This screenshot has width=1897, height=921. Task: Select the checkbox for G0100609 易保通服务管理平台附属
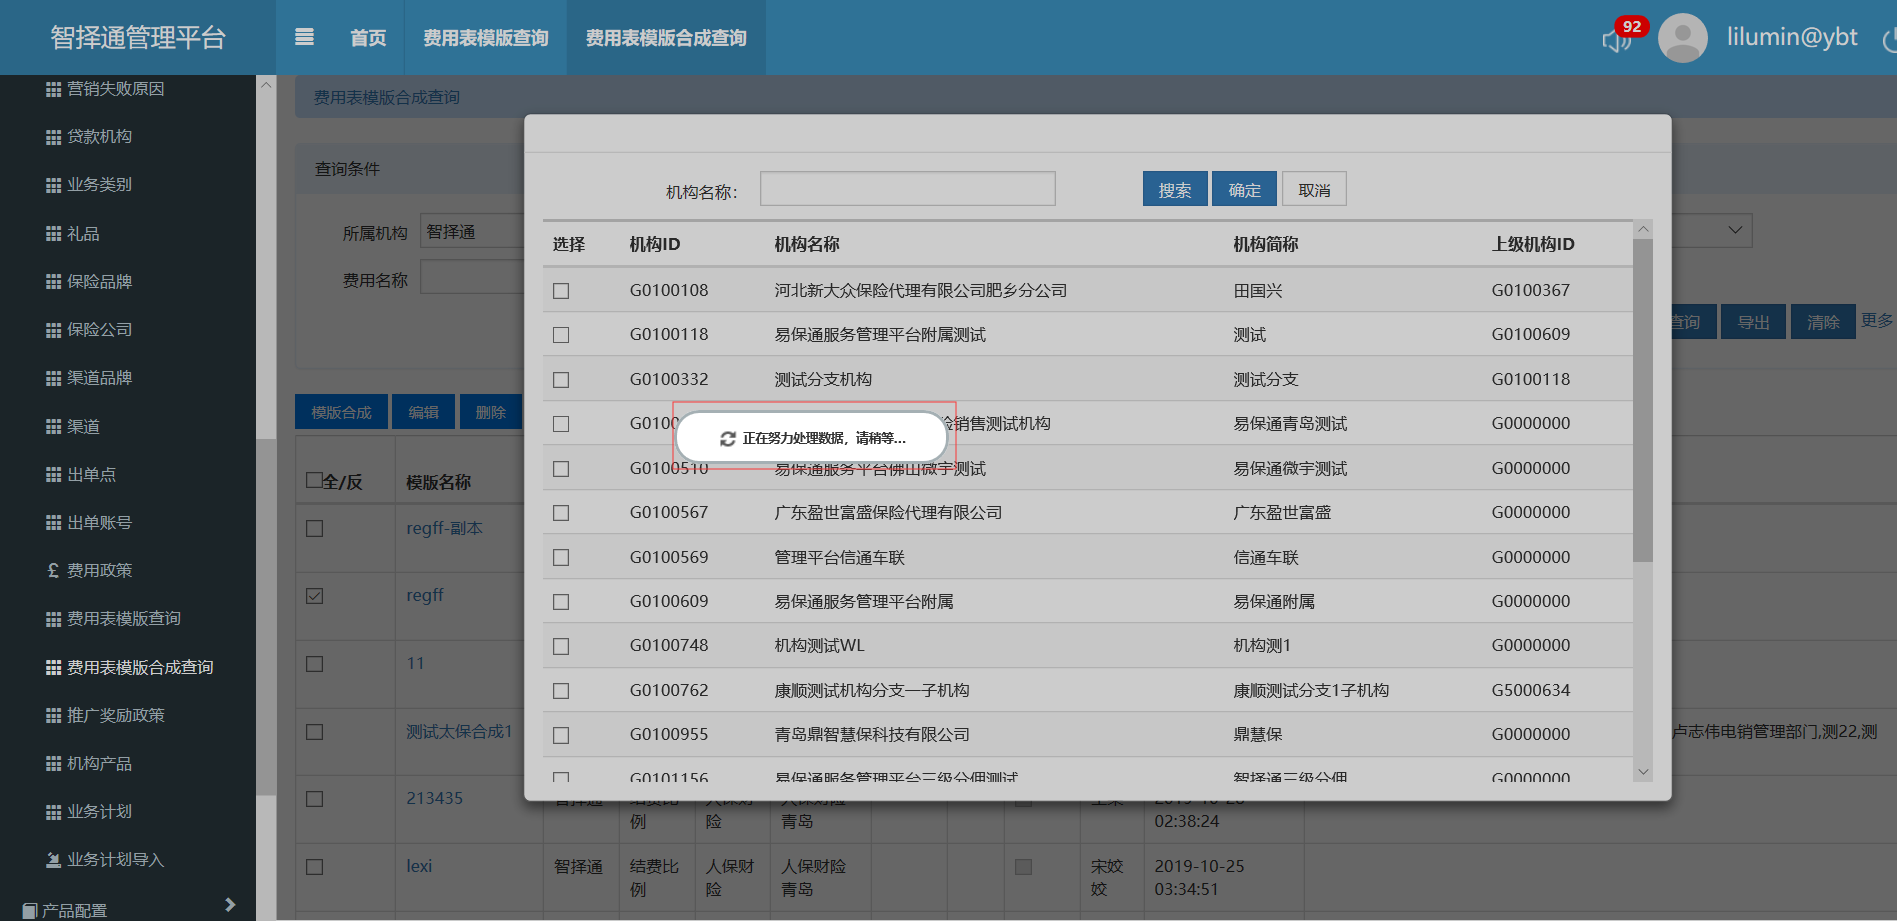pos(561,602)
